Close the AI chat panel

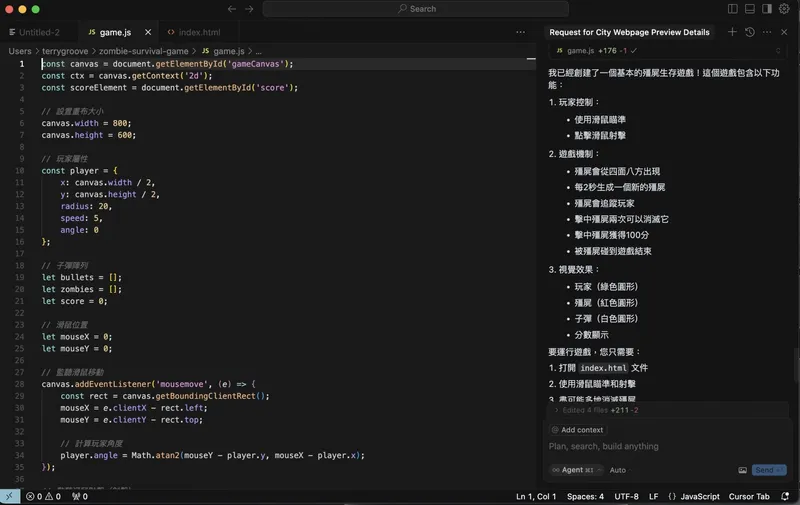(784, 32)
